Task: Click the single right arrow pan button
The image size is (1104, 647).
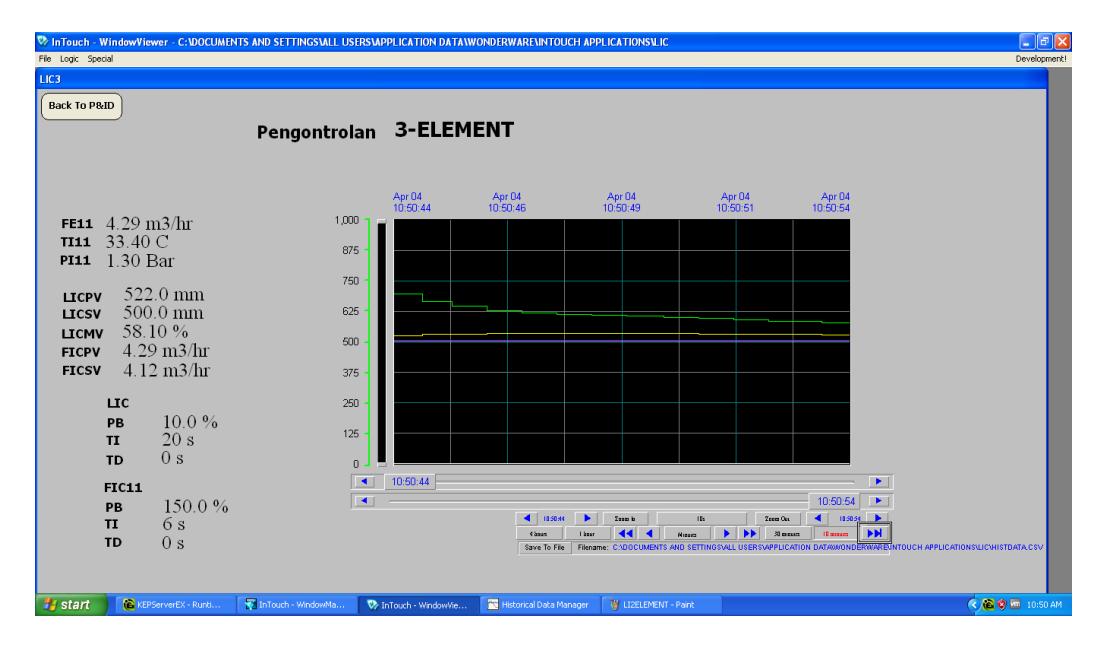Action: click(x=727, y=534)
